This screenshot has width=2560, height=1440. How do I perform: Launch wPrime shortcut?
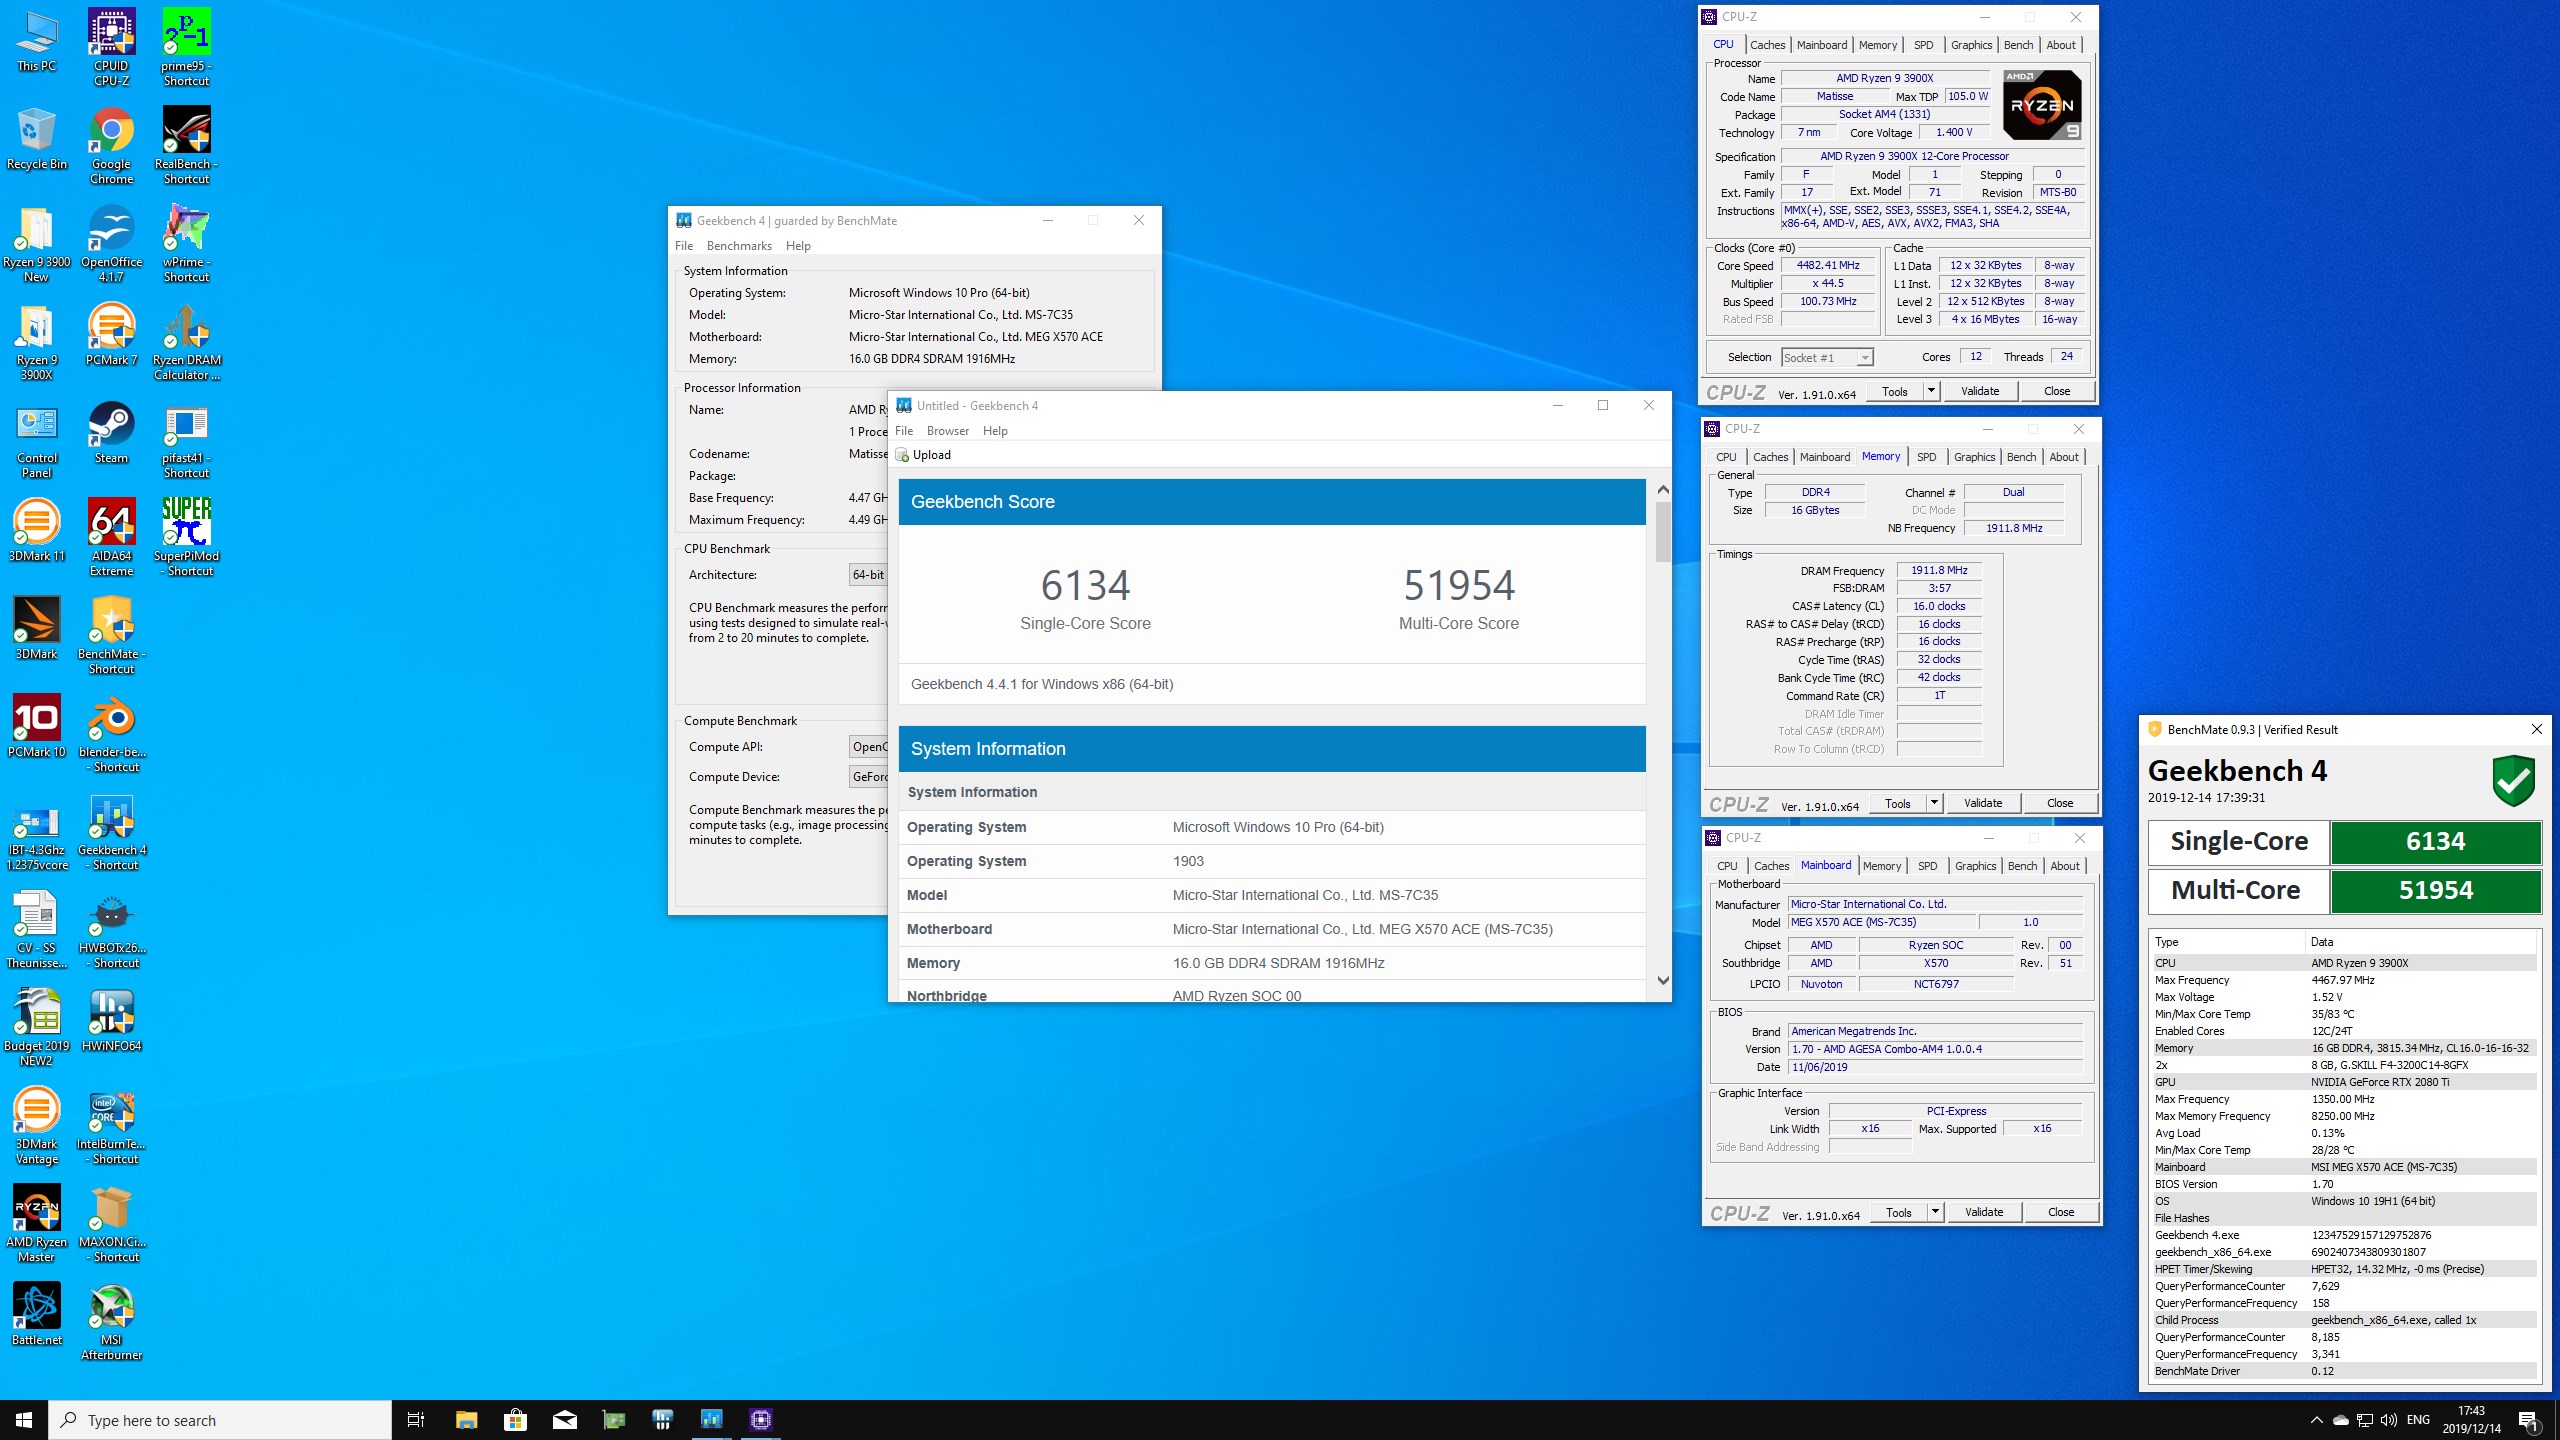[186, 243]
